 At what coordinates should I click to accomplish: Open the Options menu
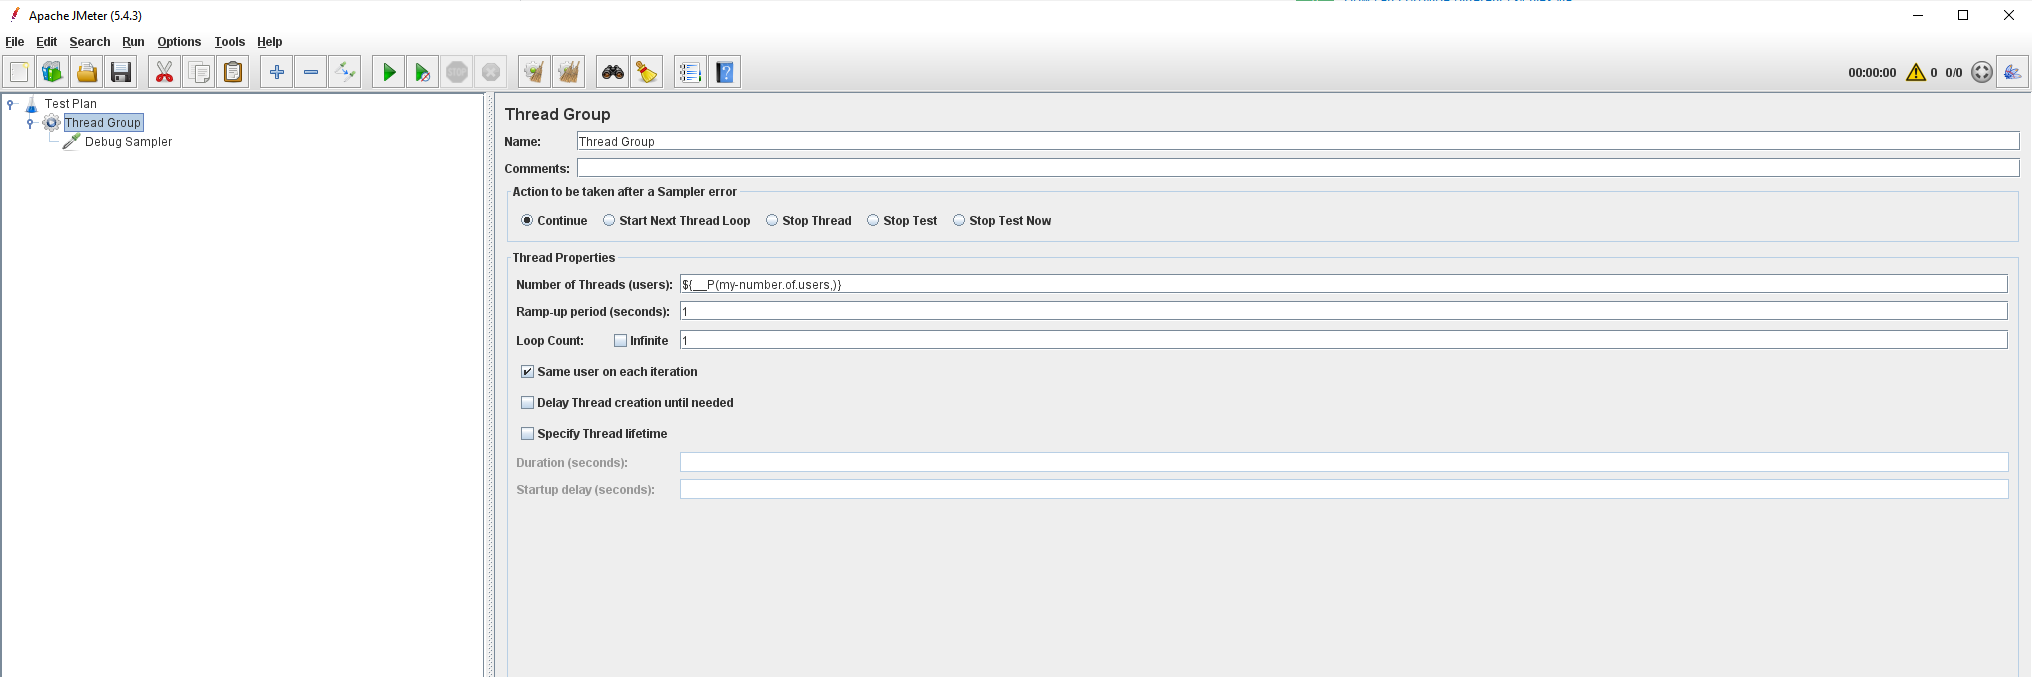point(179,42)
